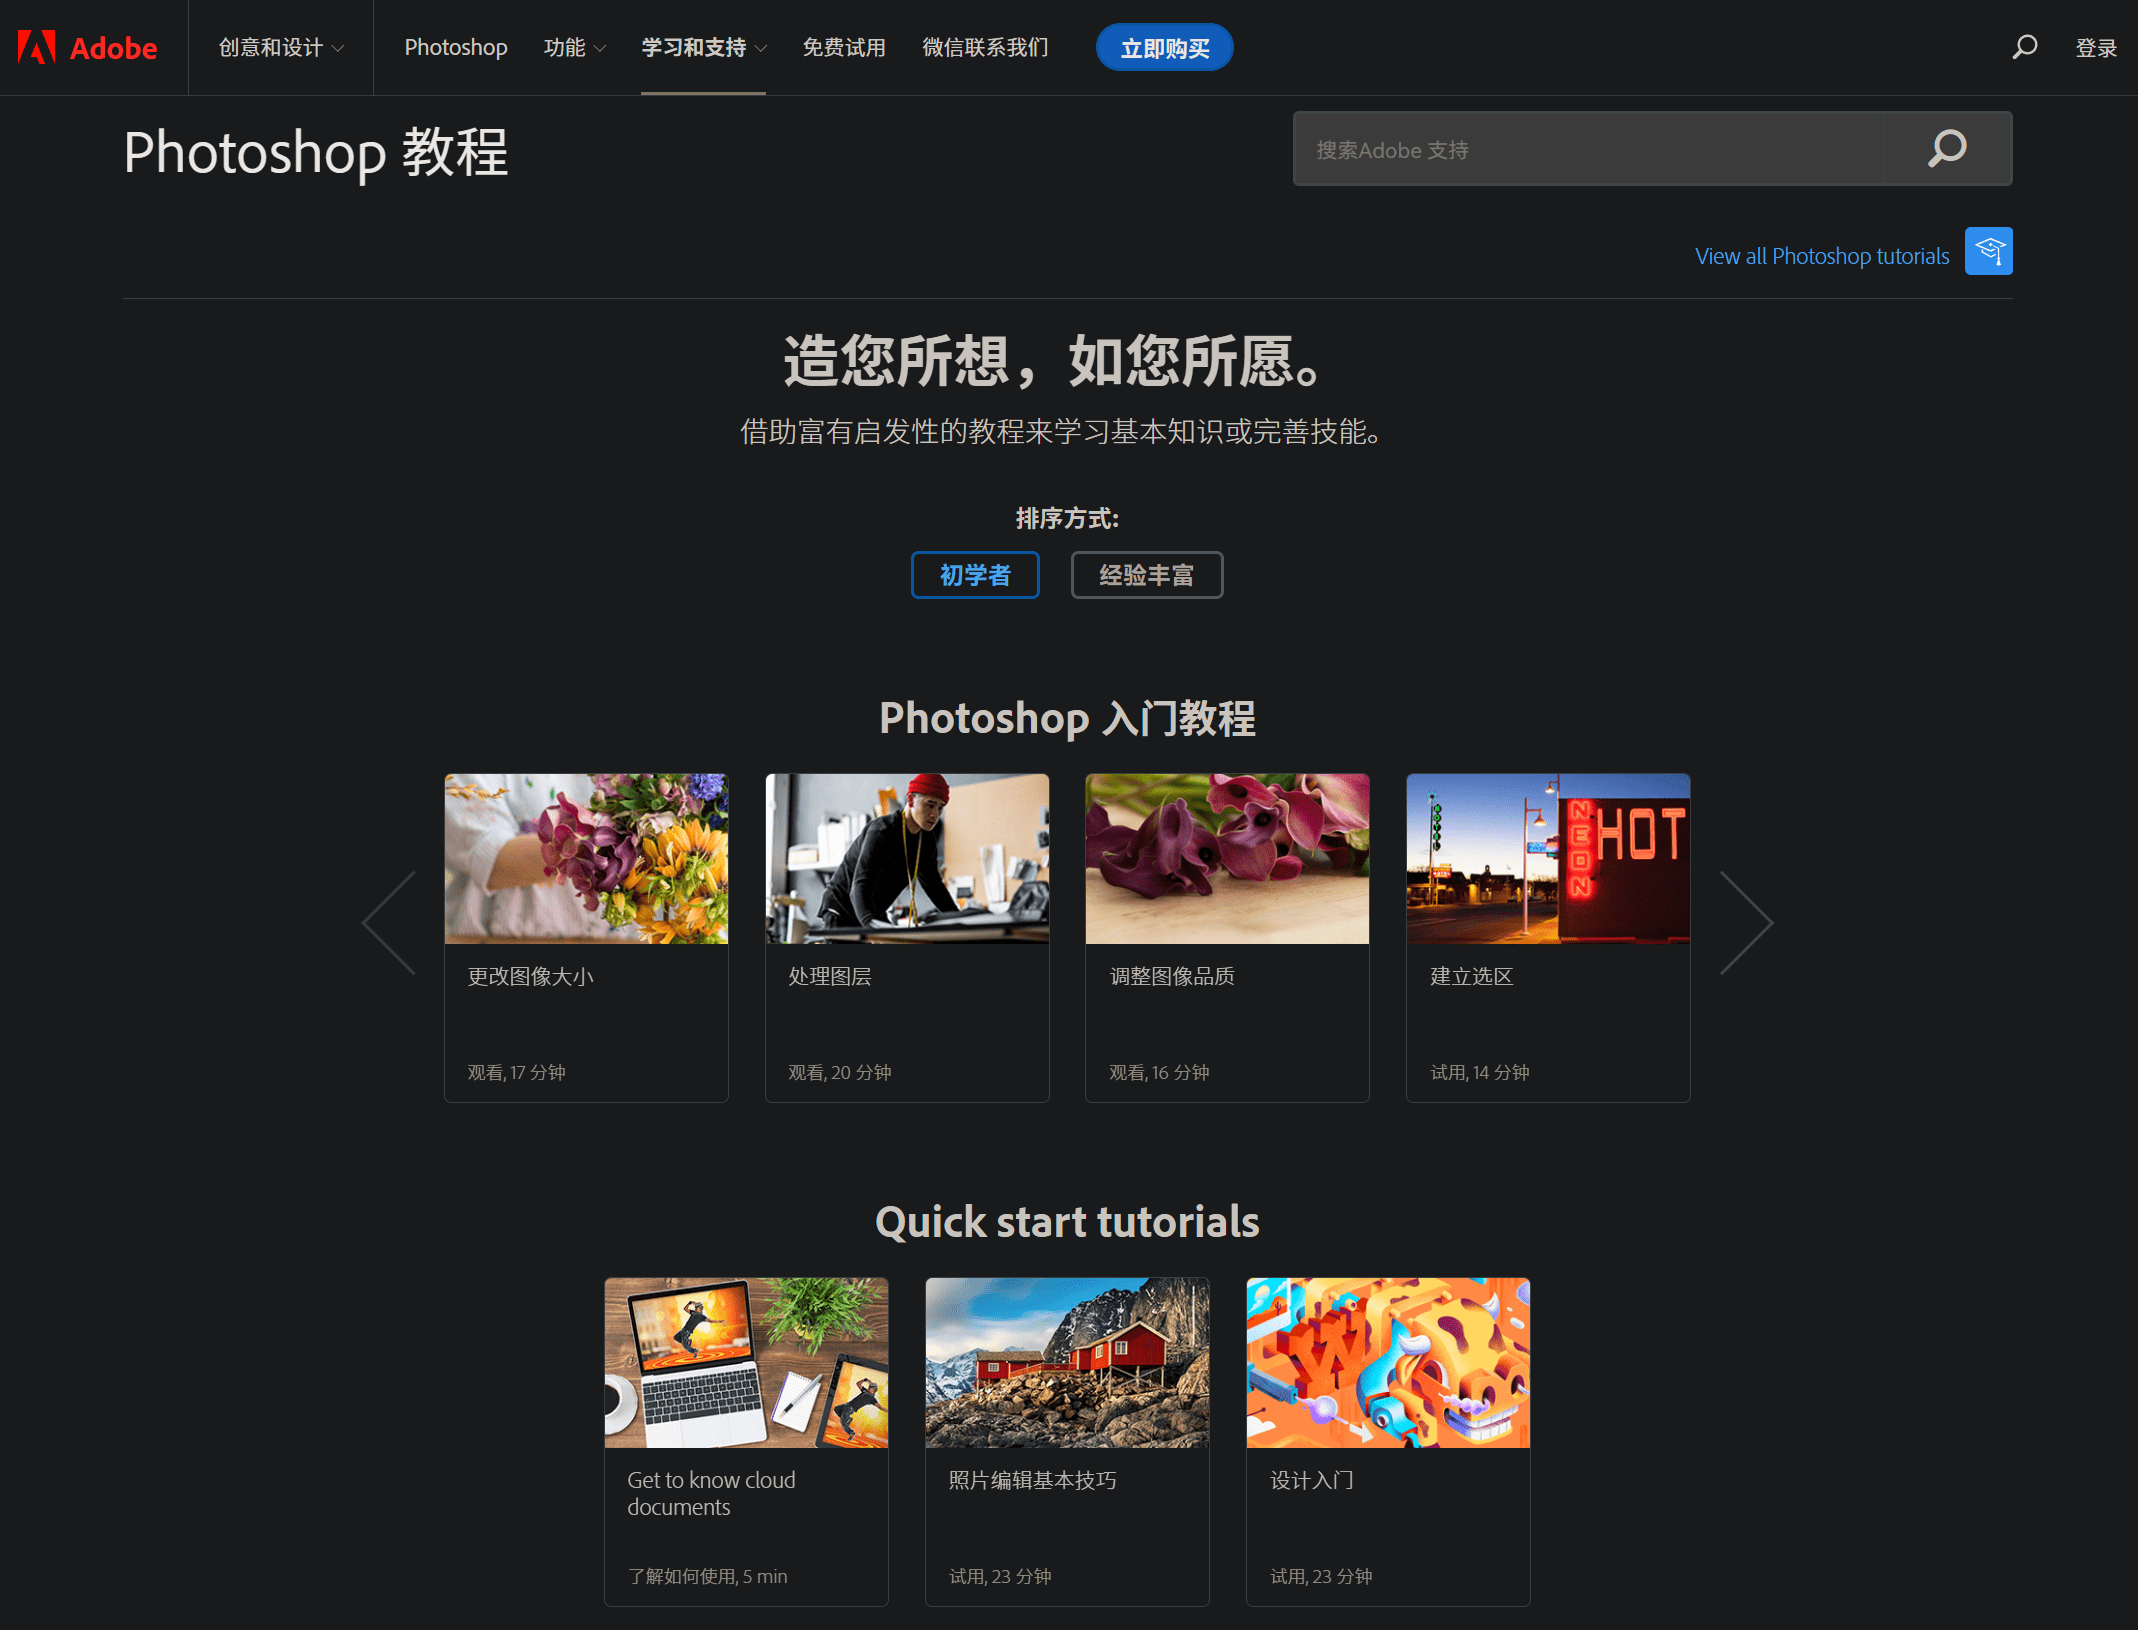
Task: Click the 调整图像品质 card title
Action: 1172,976
